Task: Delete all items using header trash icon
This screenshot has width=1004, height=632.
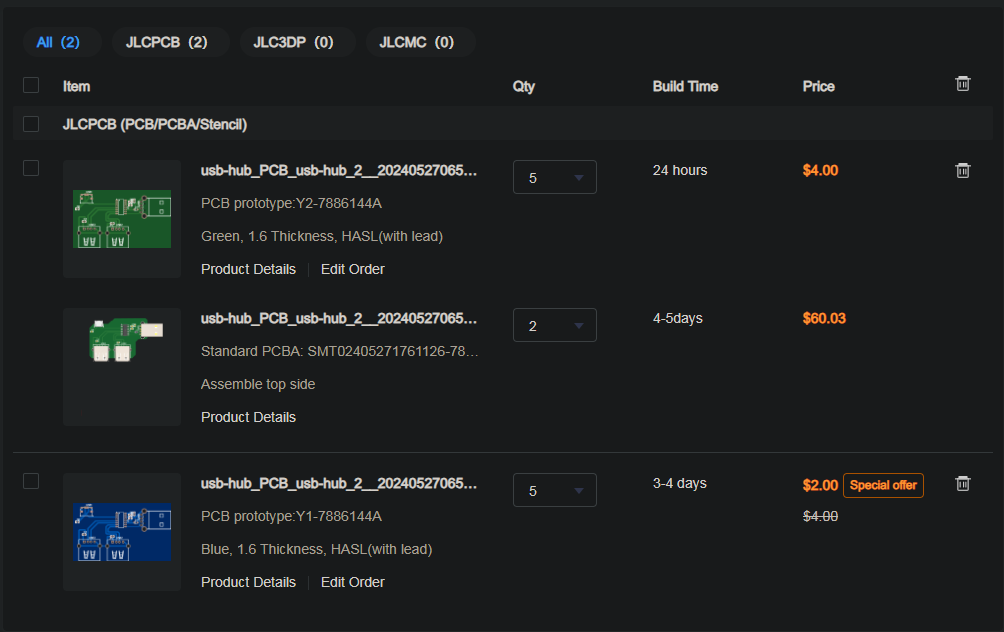Action: (x=962, y=84)
